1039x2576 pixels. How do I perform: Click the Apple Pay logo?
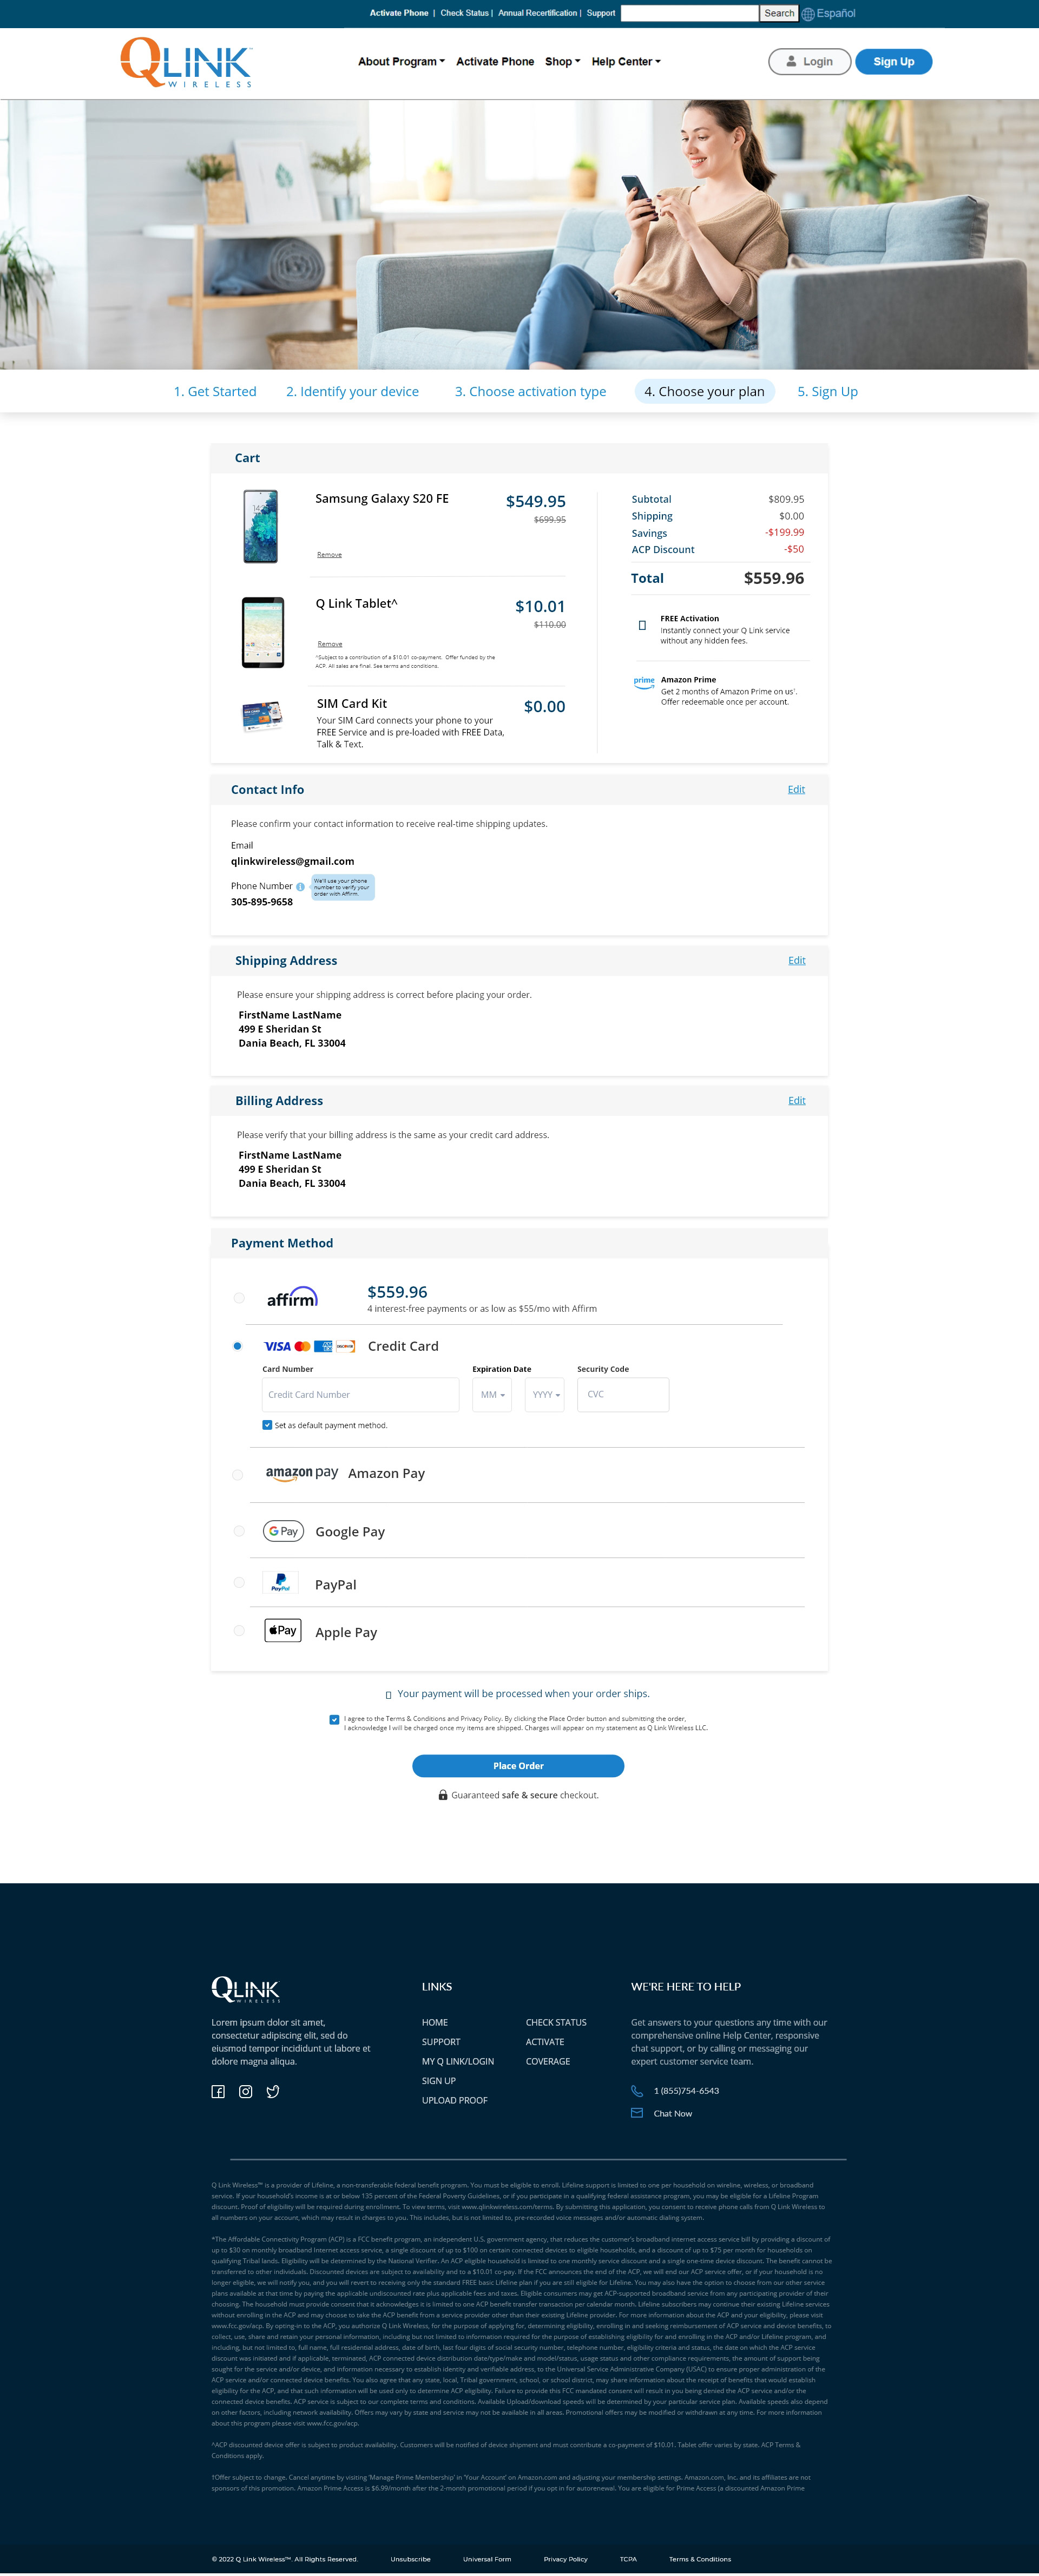point(283,1630)
